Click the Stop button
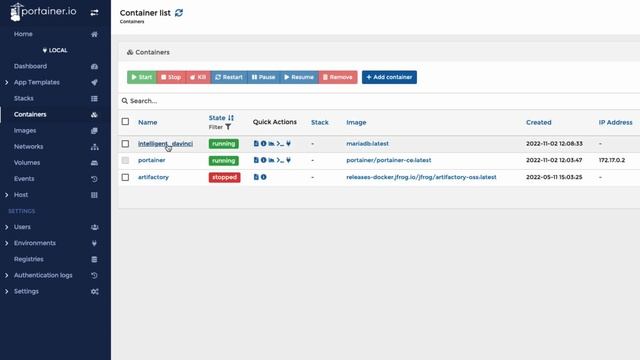 coord(171,77)
